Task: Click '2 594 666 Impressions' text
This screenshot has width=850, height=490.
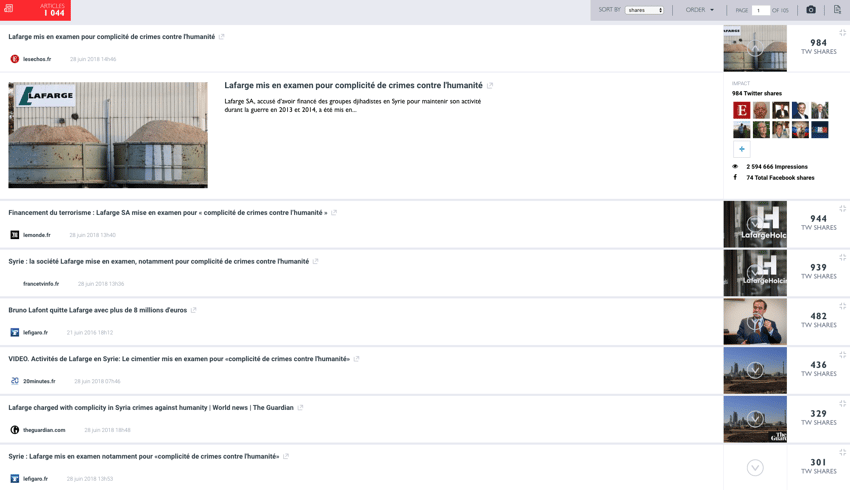Action: [x=777, y=167]
